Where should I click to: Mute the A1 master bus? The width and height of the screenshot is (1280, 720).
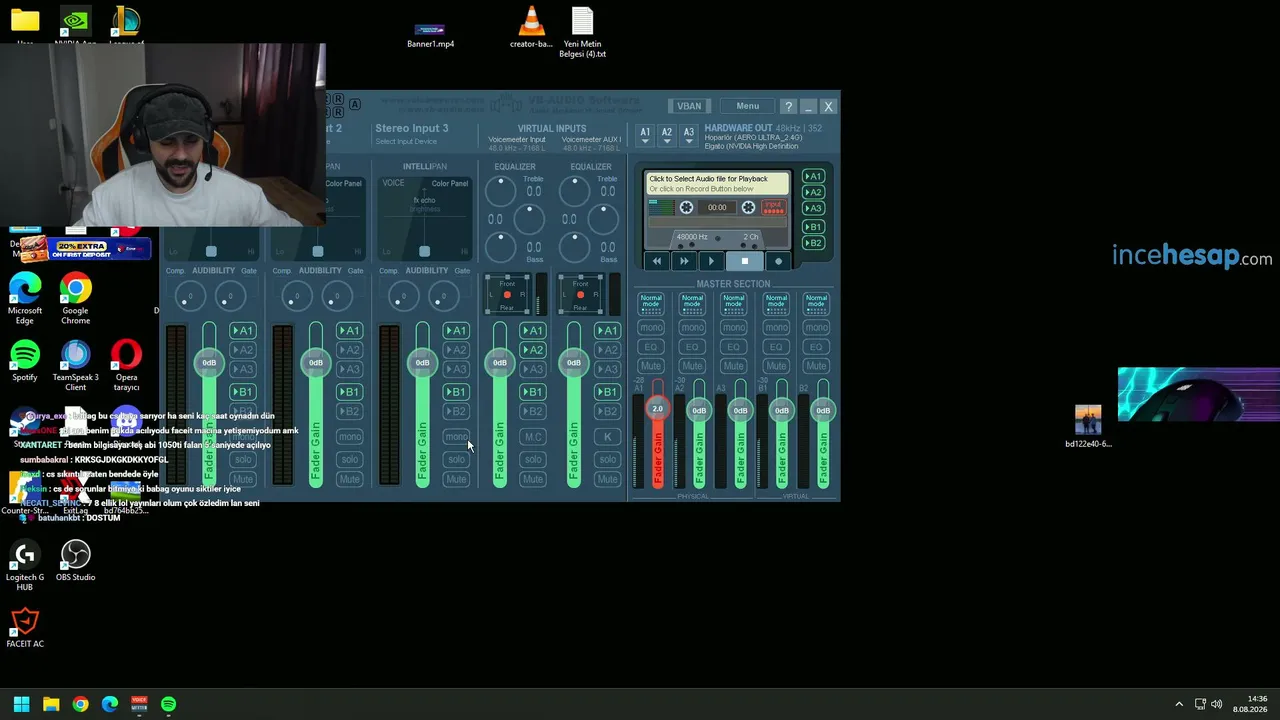click(651, 366)
